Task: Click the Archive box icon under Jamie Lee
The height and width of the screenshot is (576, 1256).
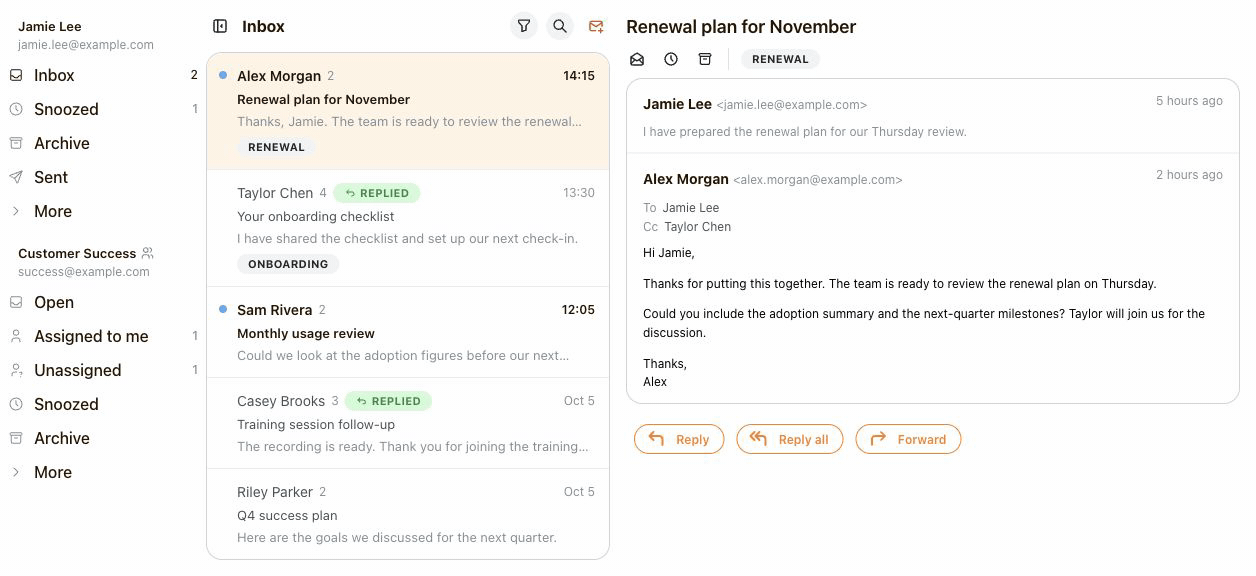Action: pos(16,143)
